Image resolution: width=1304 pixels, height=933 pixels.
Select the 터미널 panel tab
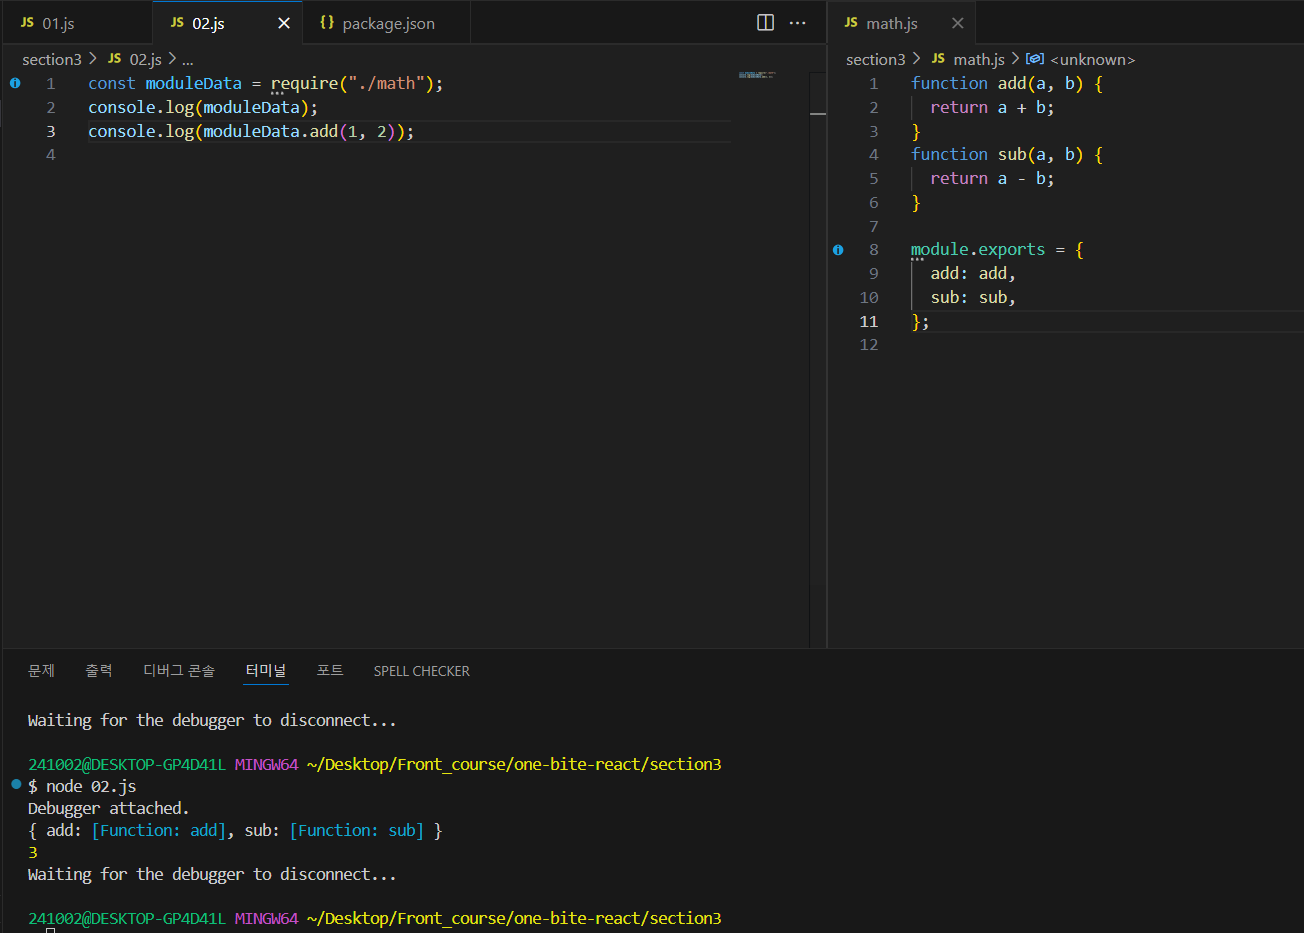pos(266,671)
